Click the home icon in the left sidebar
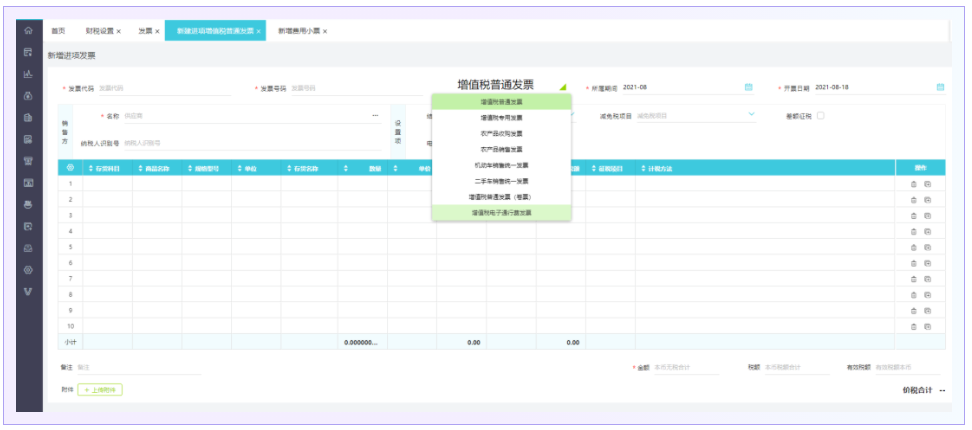Viewport: 972px width, 430px height. (28, 31)
